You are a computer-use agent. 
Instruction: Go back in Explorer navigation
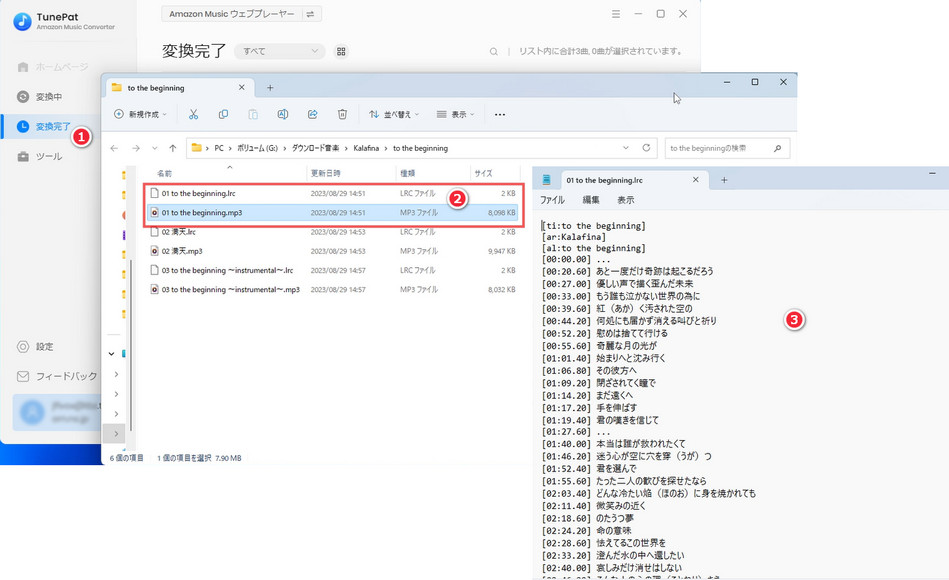click(114, 148)
